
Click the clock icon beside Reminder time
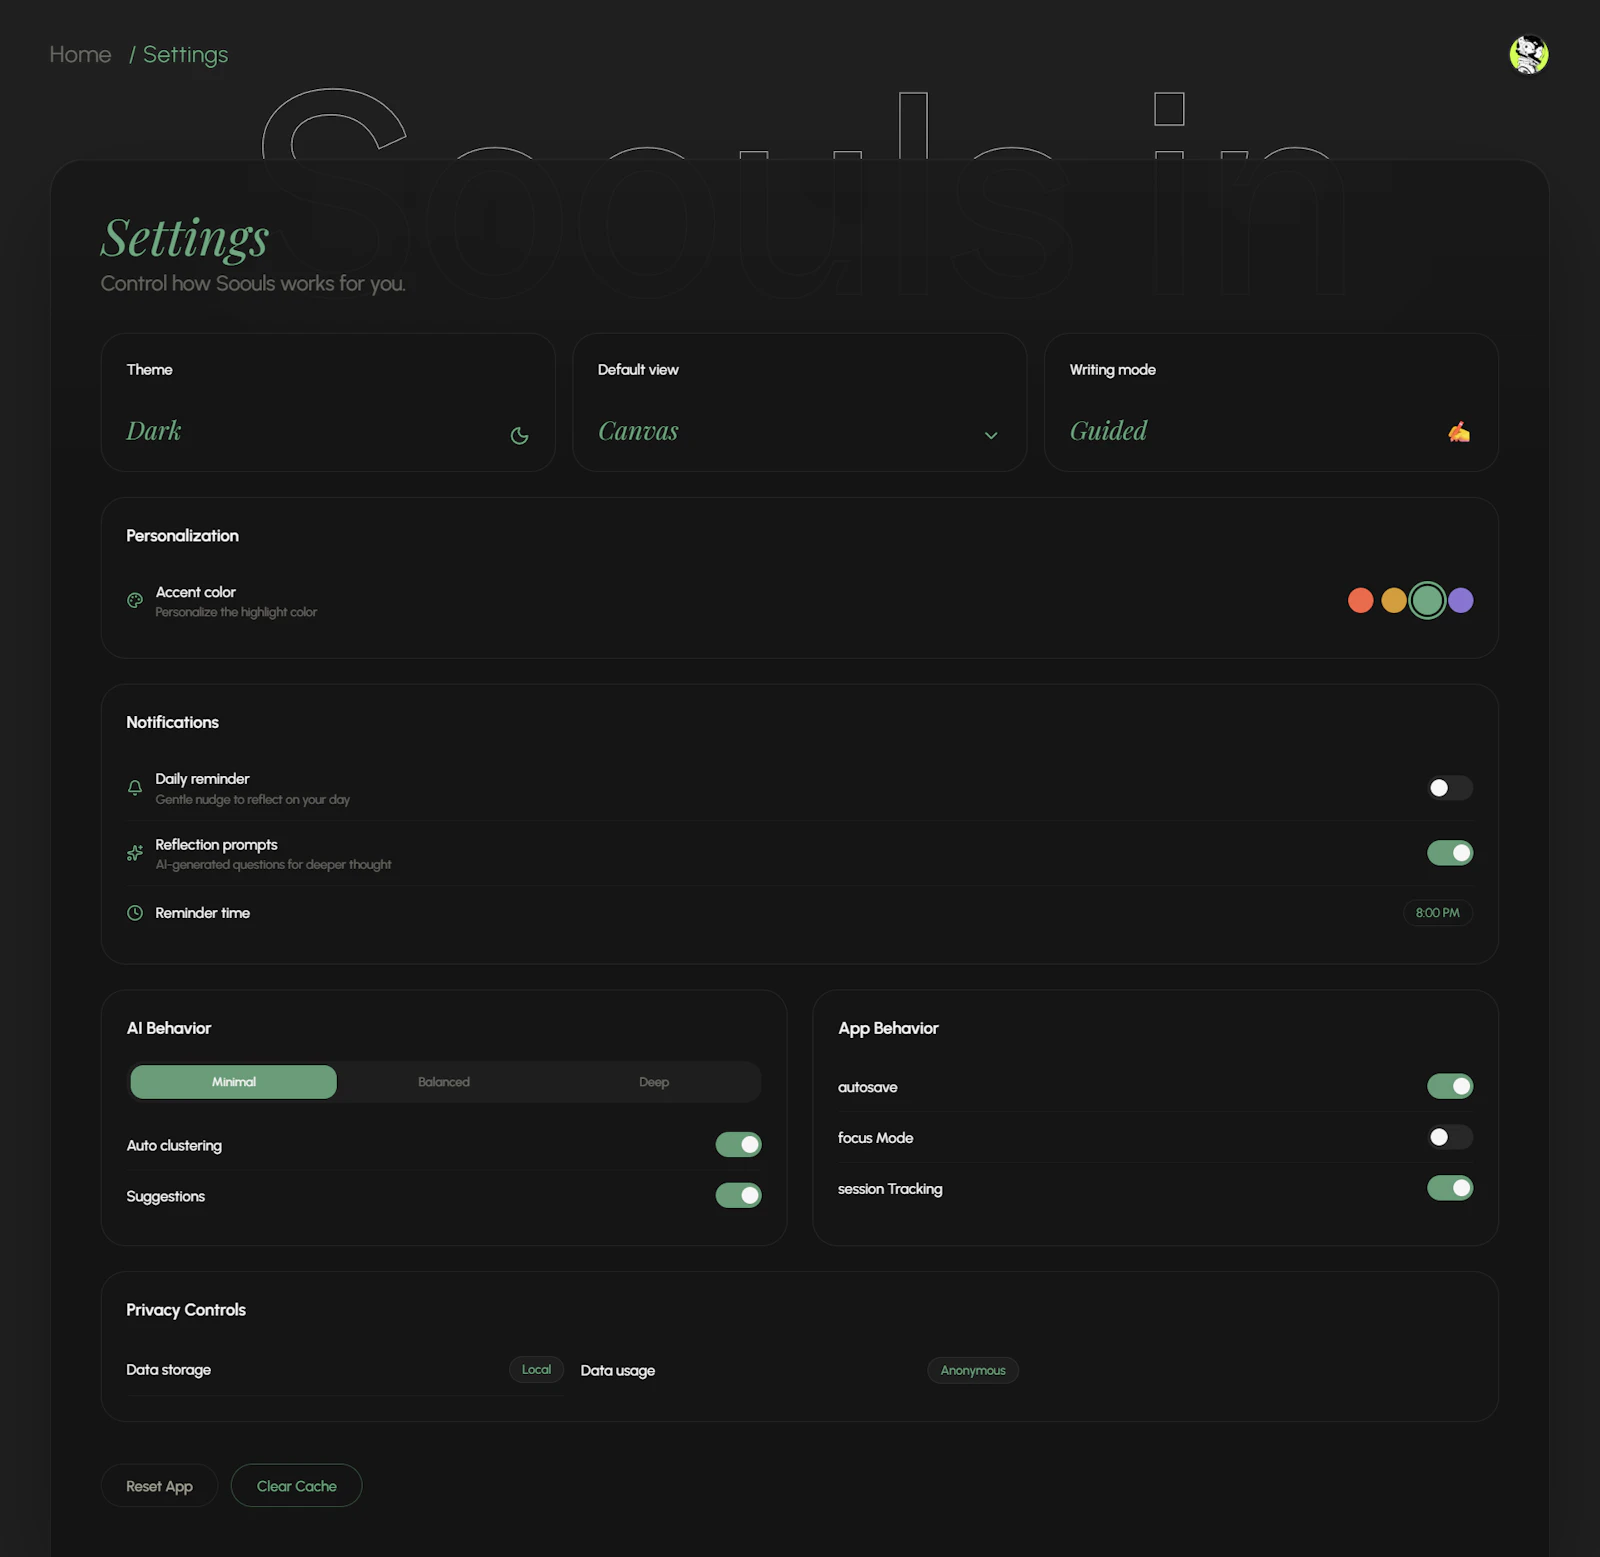point(135,913)
